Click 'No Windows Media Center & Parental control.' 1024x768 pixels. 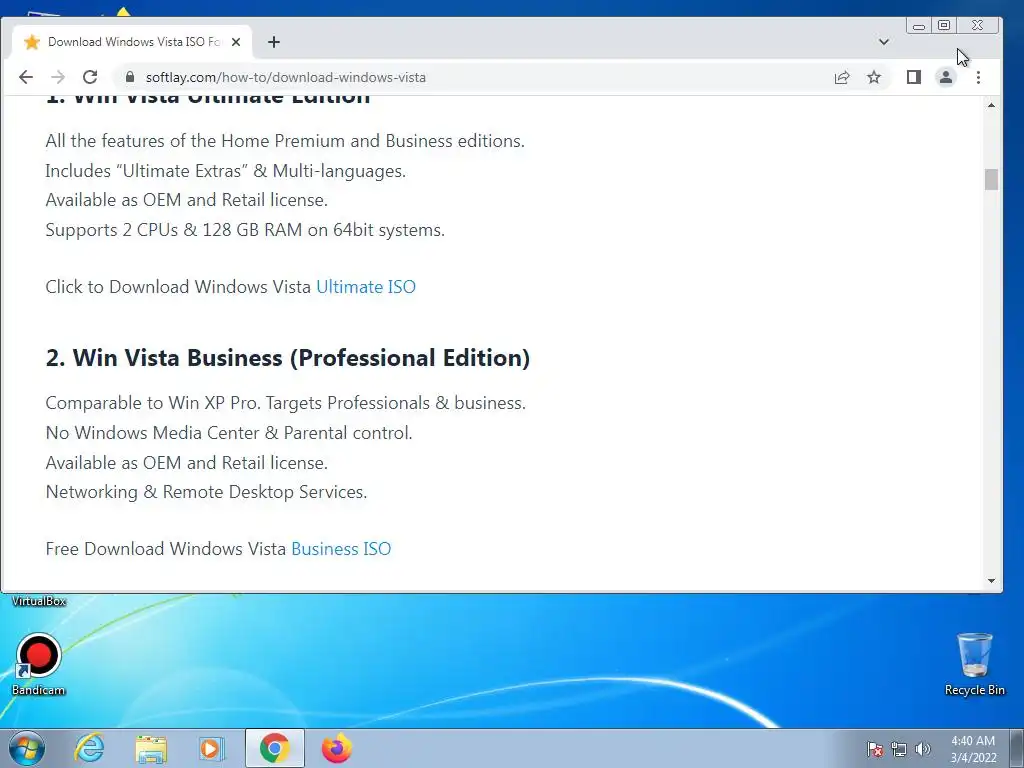229,433
